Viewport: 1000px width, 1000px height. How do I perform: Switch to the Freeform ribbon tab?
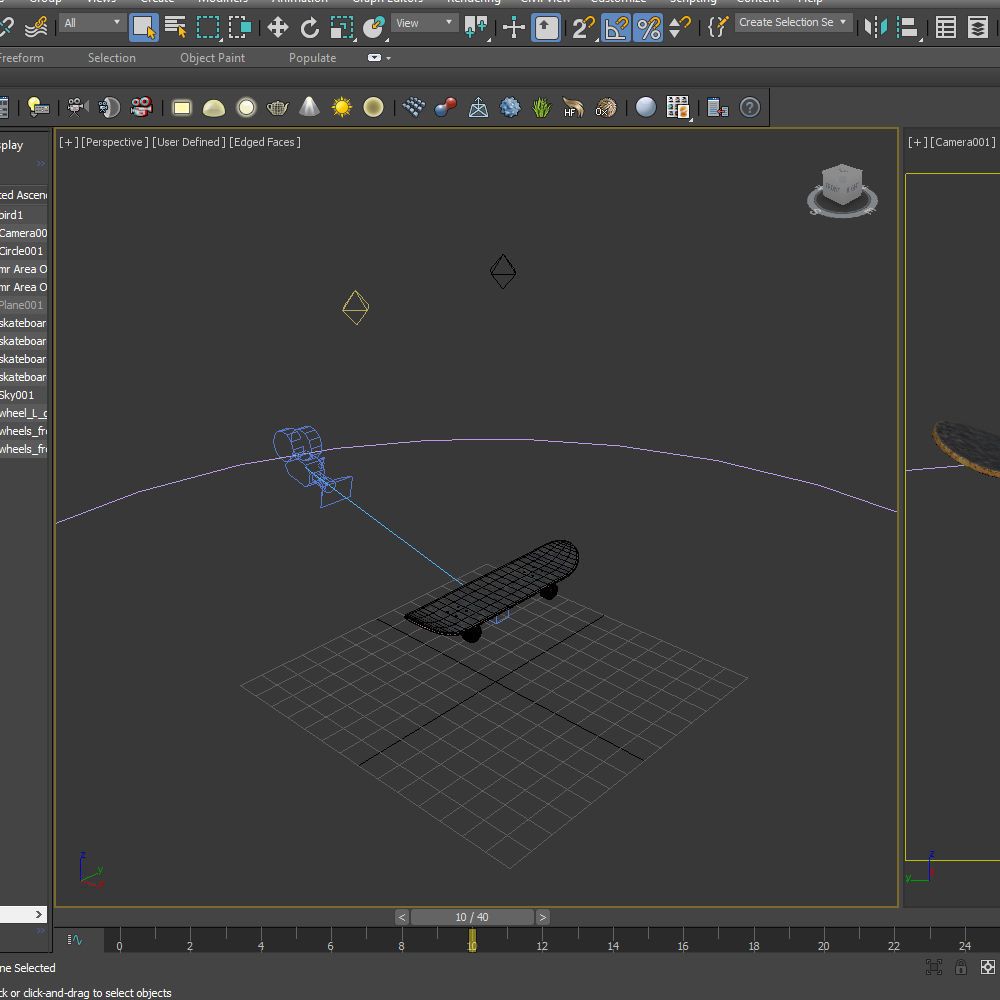[x=21, y=58]
